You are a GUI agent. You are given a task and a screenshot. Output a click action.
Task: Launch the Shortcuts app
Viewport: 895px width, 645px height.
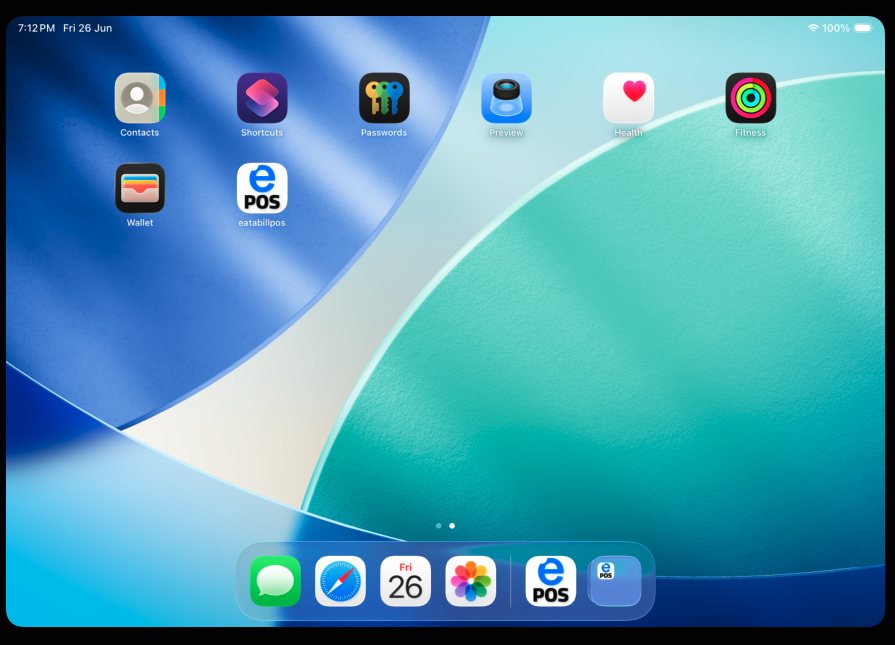coord(262,98)
